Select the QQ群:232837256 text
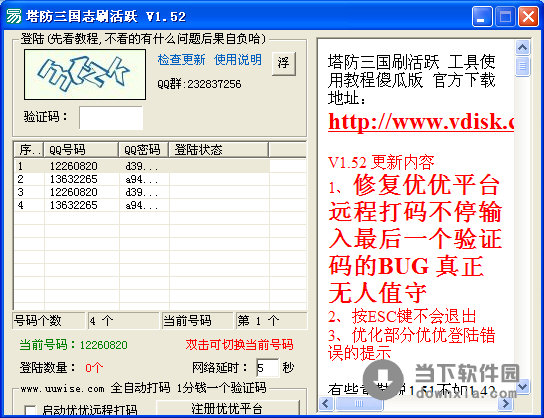 [199, 84]
